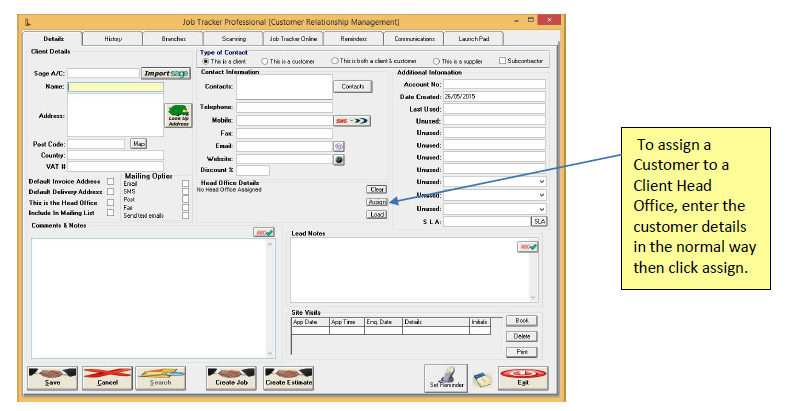Click the email @ icon beside Email field
804x411 pixels.
338,146
